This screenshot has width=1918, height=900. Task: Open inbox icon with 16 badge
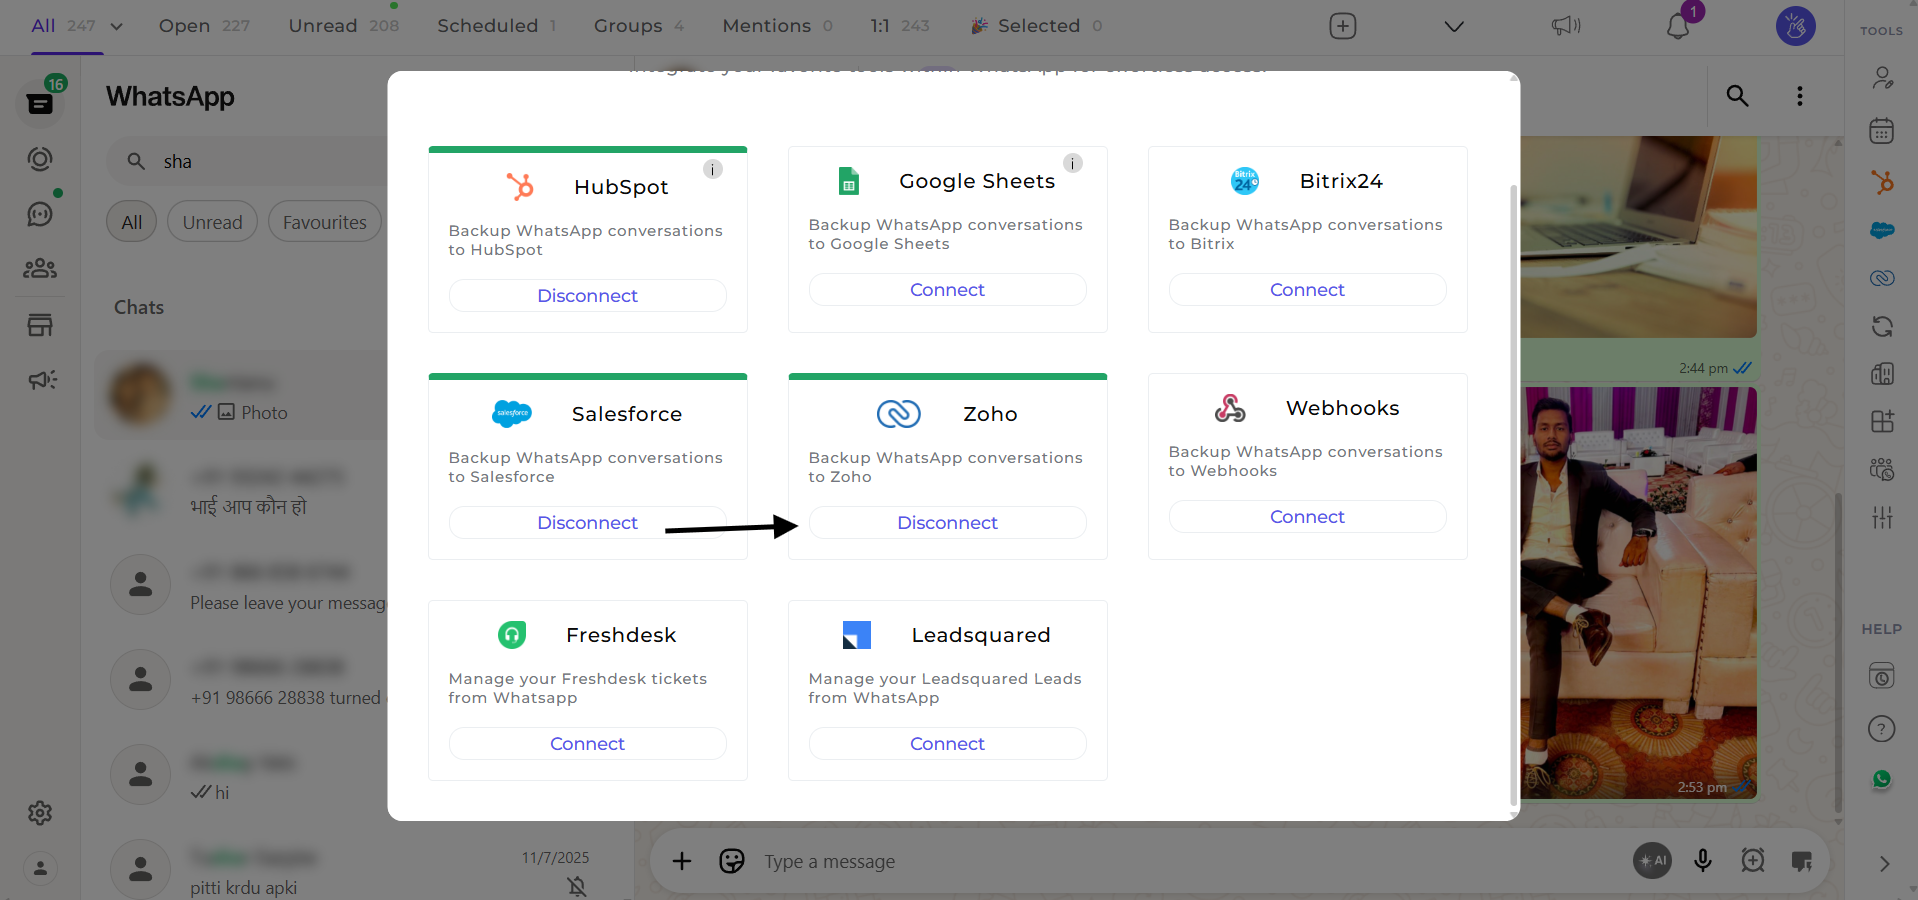point(40,103)
